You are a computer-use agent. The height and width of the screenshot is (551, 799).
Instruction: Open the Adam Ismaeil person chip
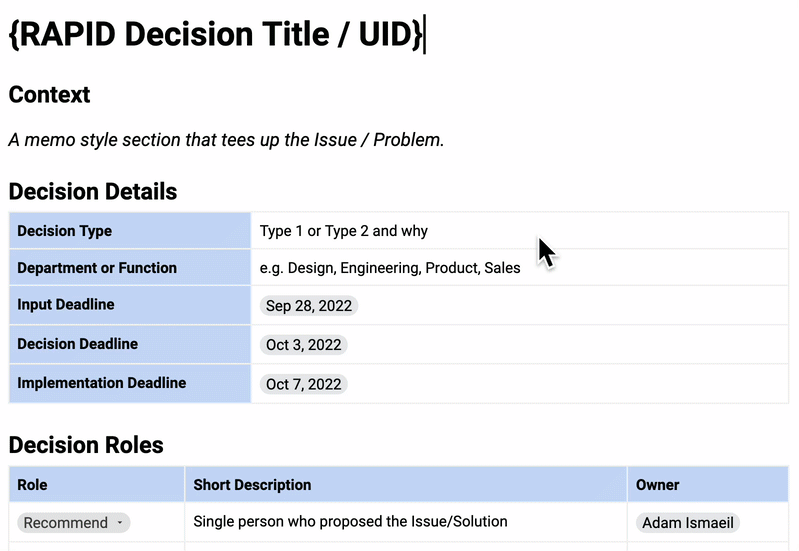(x=687, y=522)
